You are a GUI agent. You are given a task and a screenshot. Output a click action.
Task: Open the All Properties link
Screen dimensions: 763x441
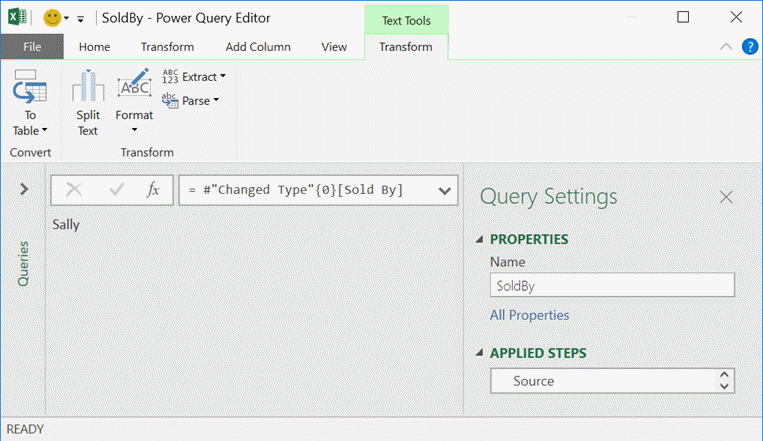(x=529, y=315)
